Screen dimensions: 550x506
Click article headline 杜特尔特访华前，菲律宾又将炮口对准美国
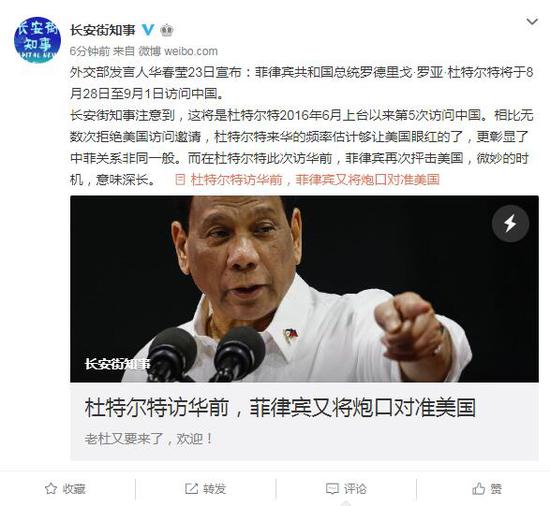pyautogui.click(x=280, y=407)
